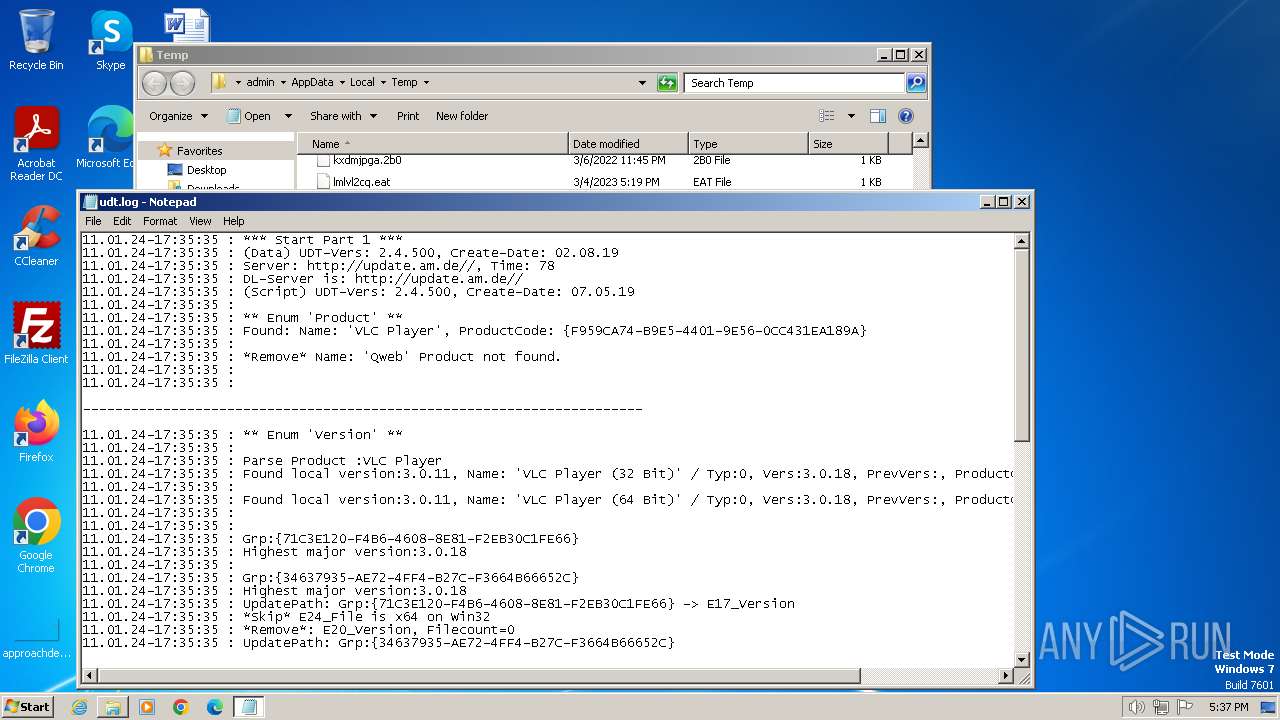Open Edge from the taskbar
This screenshot has height=720, width=1280.
[x=215, y=707]
